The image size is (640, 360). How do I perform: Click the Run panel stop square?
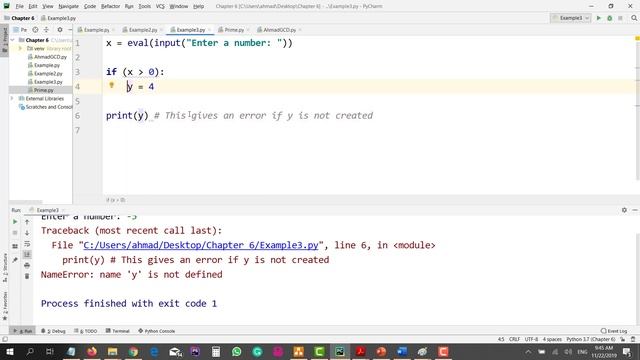click(15, 233)
